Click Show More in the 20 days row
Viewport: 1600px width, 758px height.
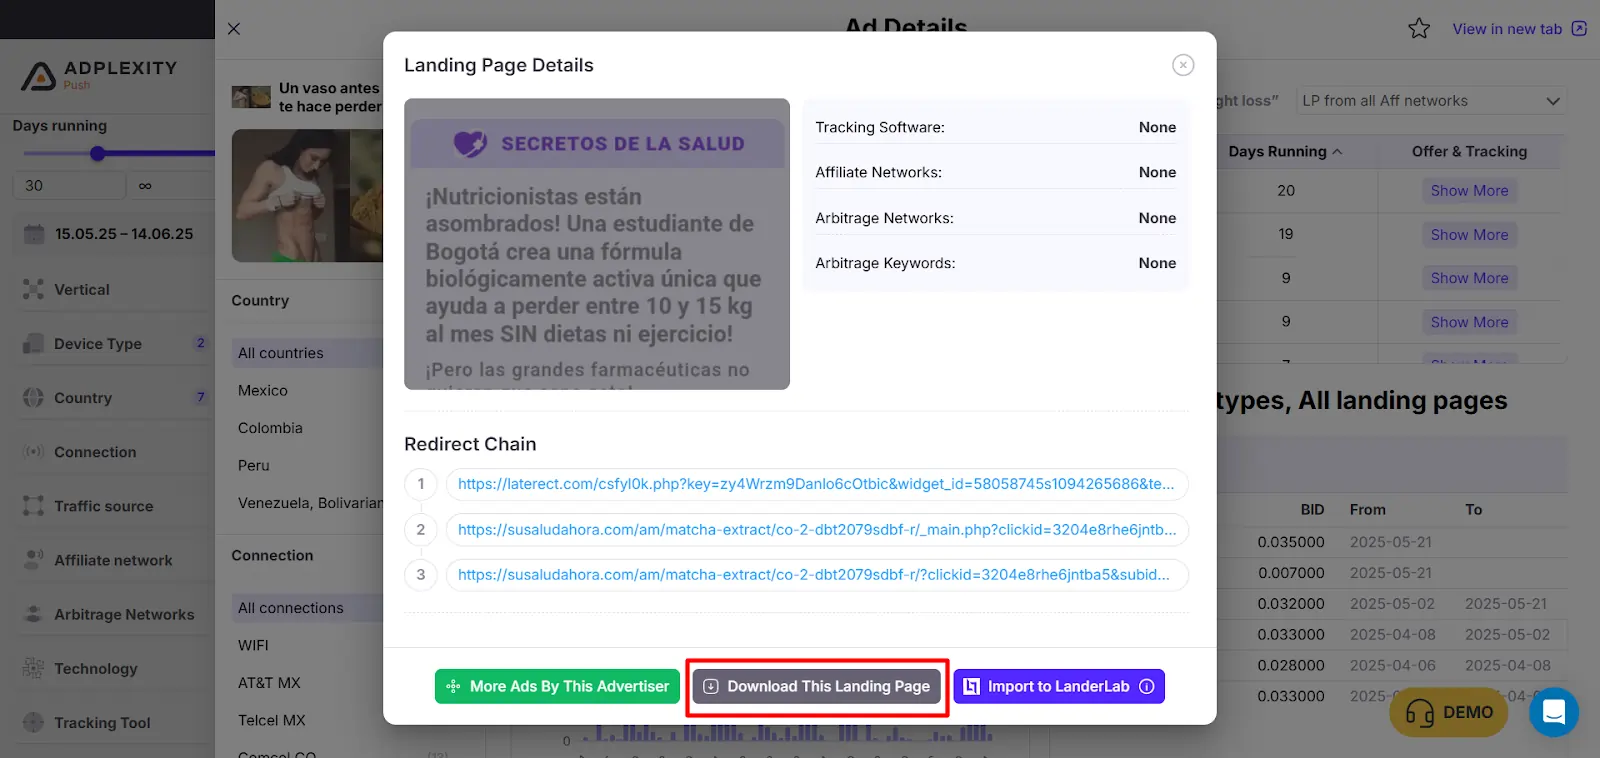(x=1469, y=191)
